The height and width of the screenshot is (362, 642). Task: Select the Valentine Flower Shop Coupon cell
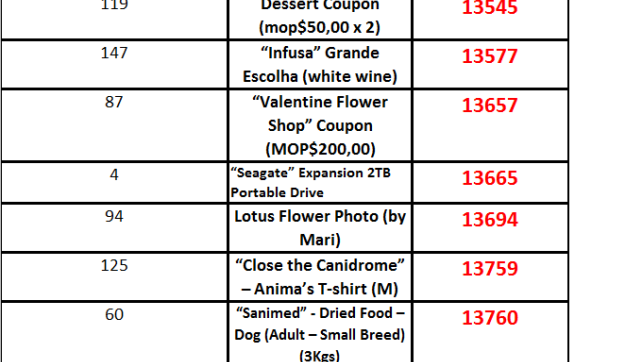[x=320, y=125]
